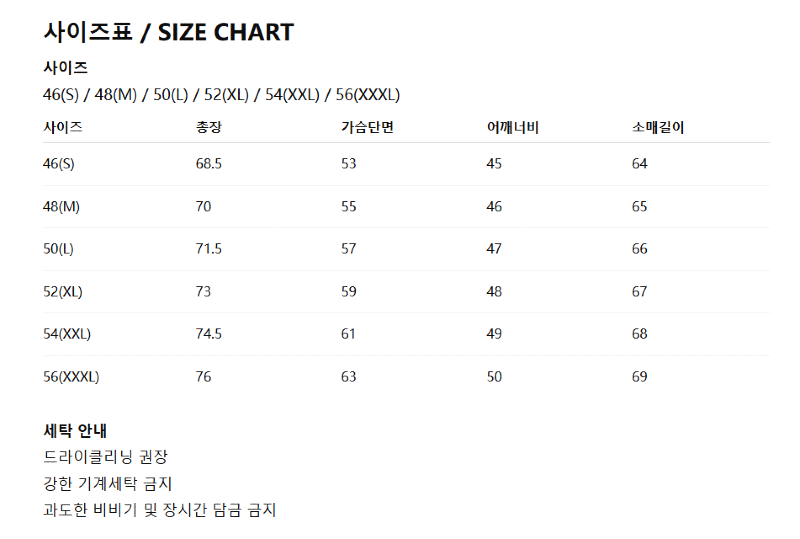Click the 소매길이 column header

click(x=658, y=128)
